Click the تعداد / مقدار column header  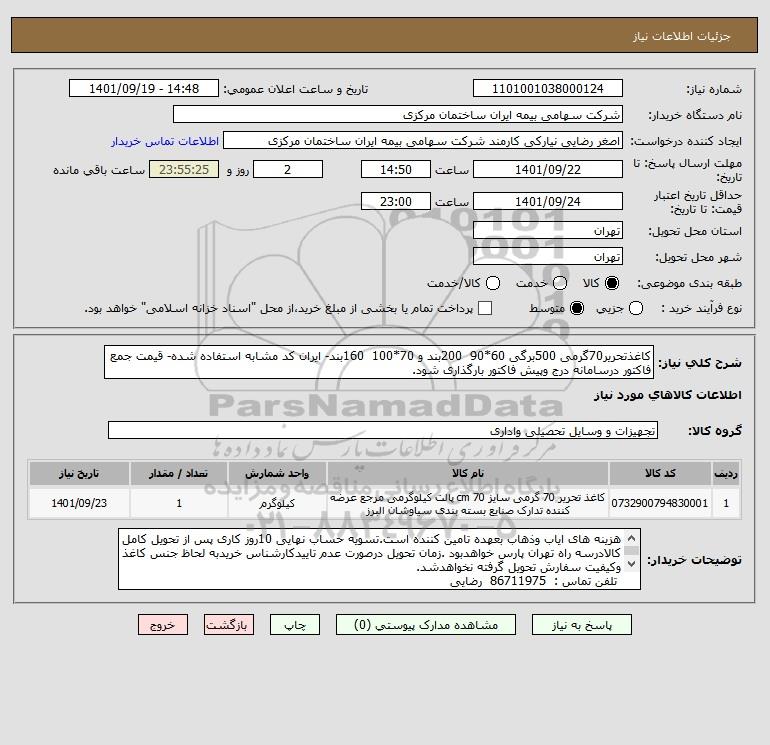point(179,473)
